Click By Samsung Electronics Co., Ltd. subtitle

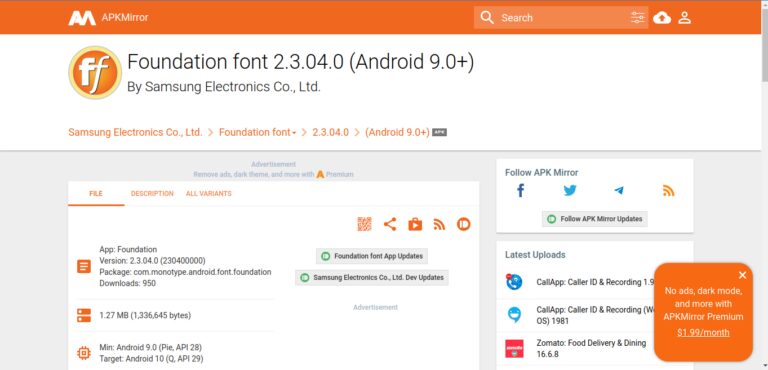(x=224, y=87)
